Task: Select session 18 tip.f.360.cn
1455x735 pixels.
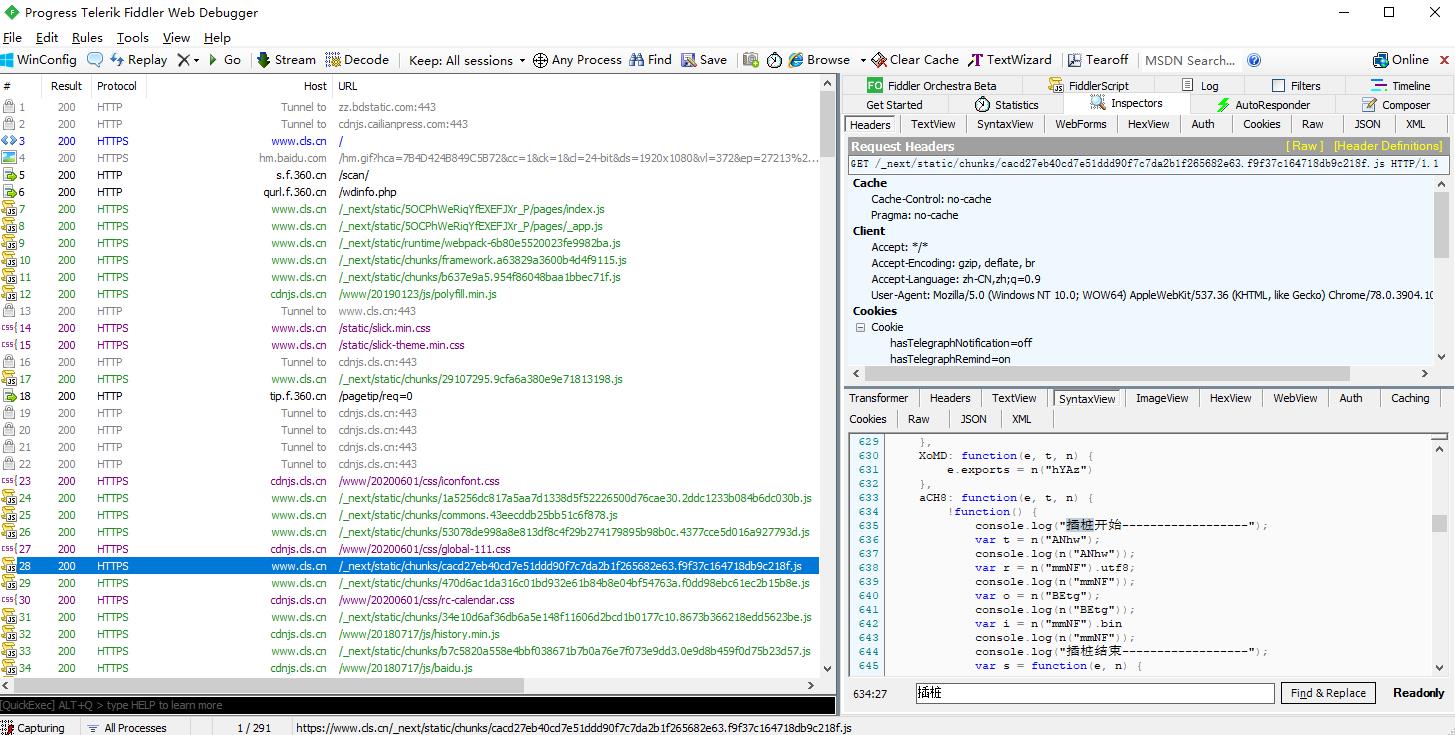Action: click(410, 396)
